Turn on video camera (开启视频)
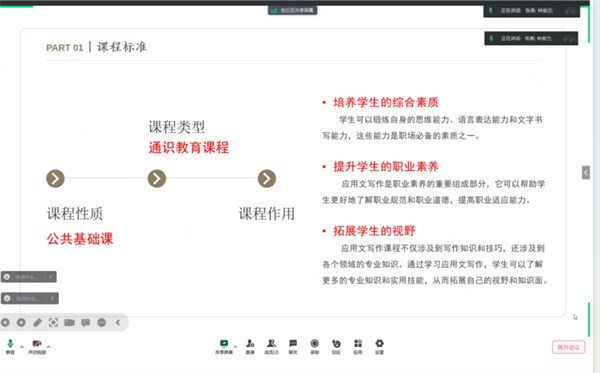 pyautogui.click(x=37, y=346)
